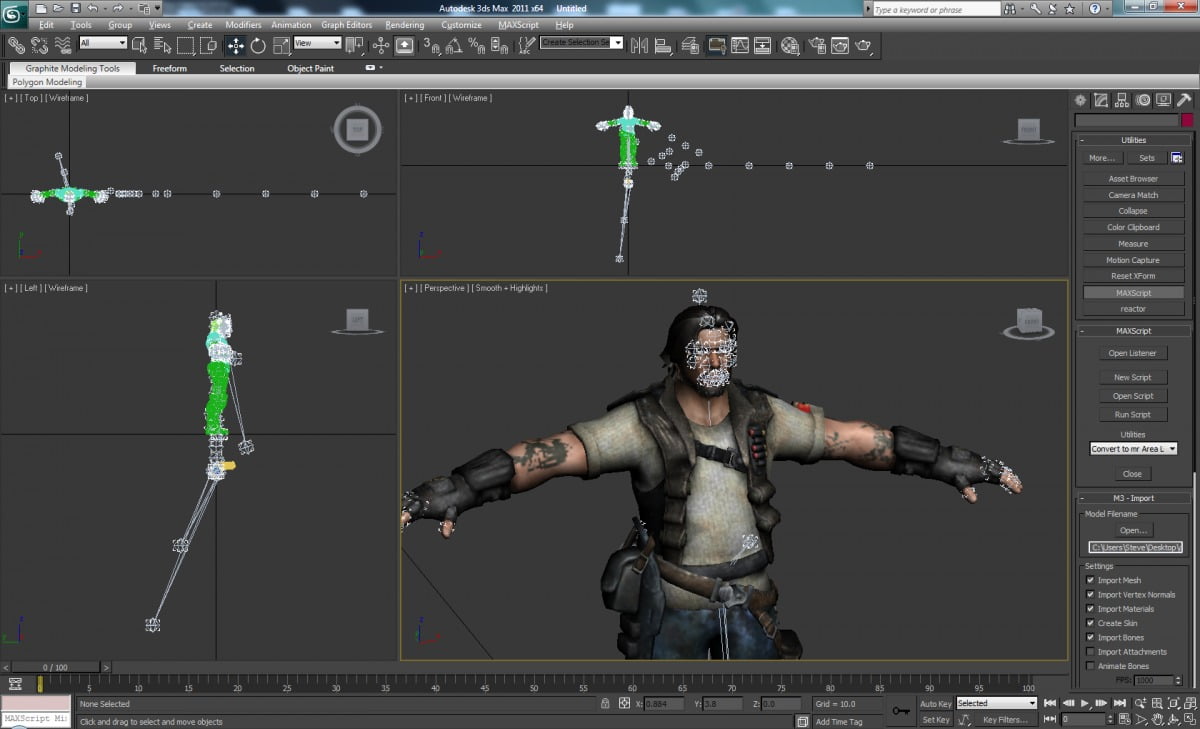1200x729 pixels.
Task: Click the Mirror tool icon
Action: click(639, 45)
